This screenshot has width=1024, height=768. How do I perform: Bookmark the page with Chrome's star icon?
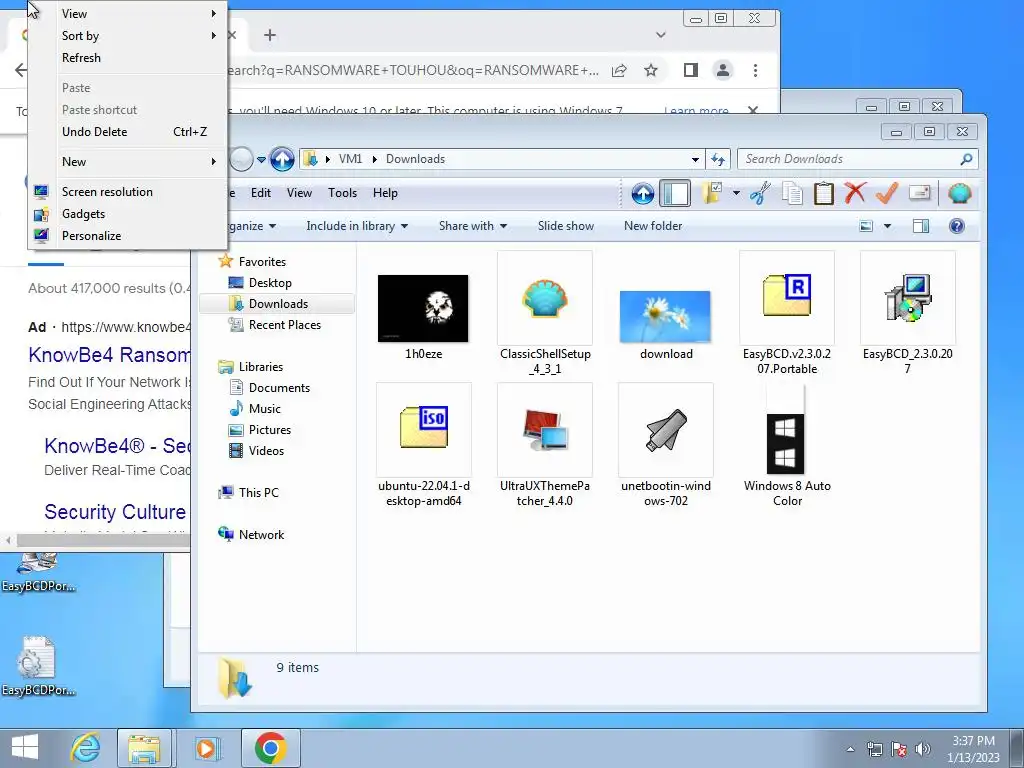pyautogui.click(x=650, y=71)
